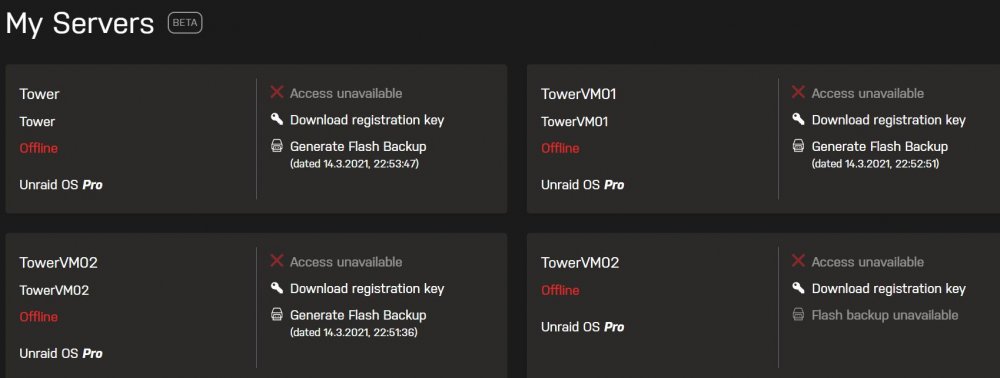Screen dimensions: 1000x378
Task: Click the key icon in online-less TowerVM02 card with flash backup unavailable
Action: click(x=798, y=288)
